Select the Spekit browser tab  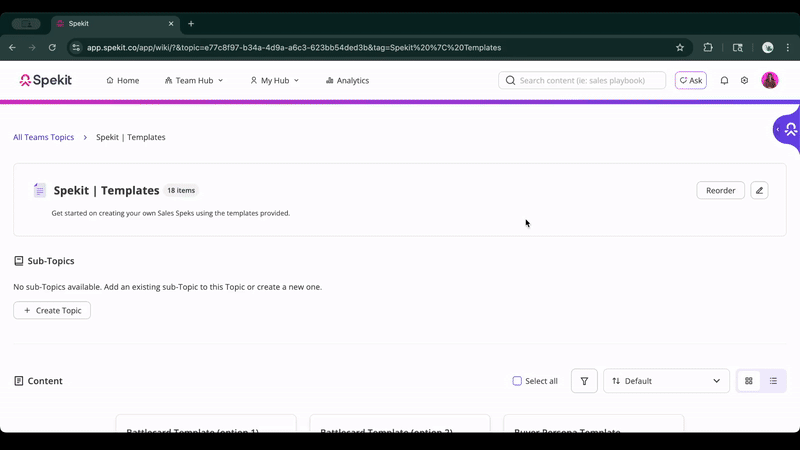[115, 23]
